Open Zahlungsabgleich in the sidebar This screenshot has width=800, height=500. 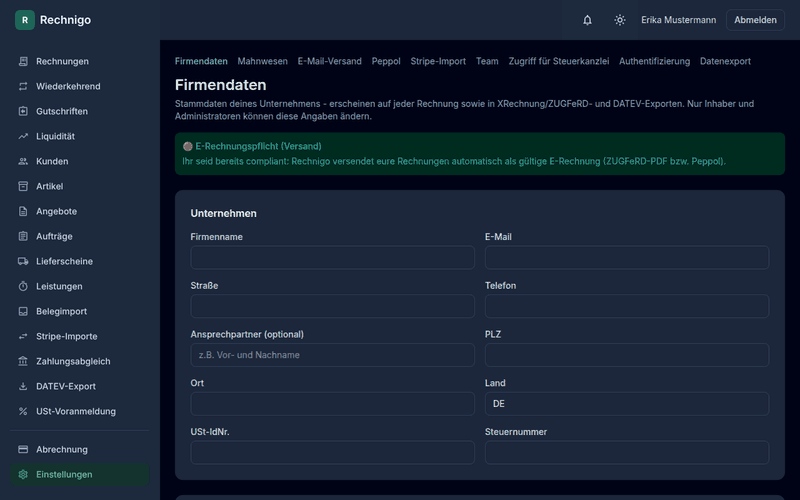[80, 361]
